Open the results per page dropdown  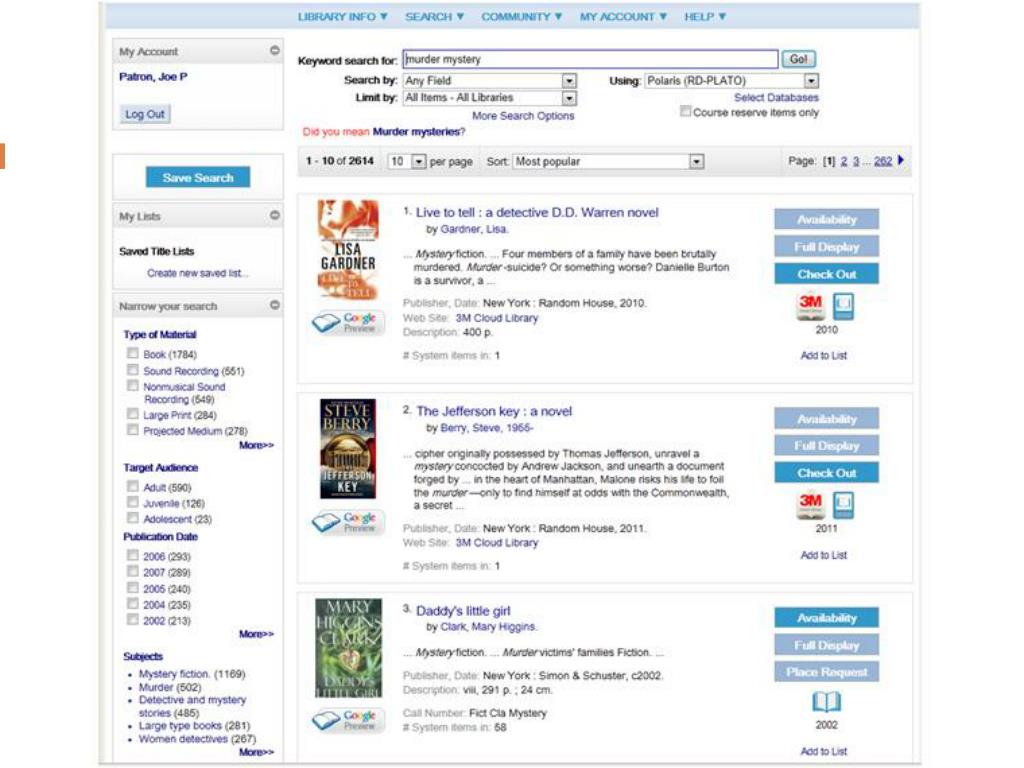coord(418,162)
